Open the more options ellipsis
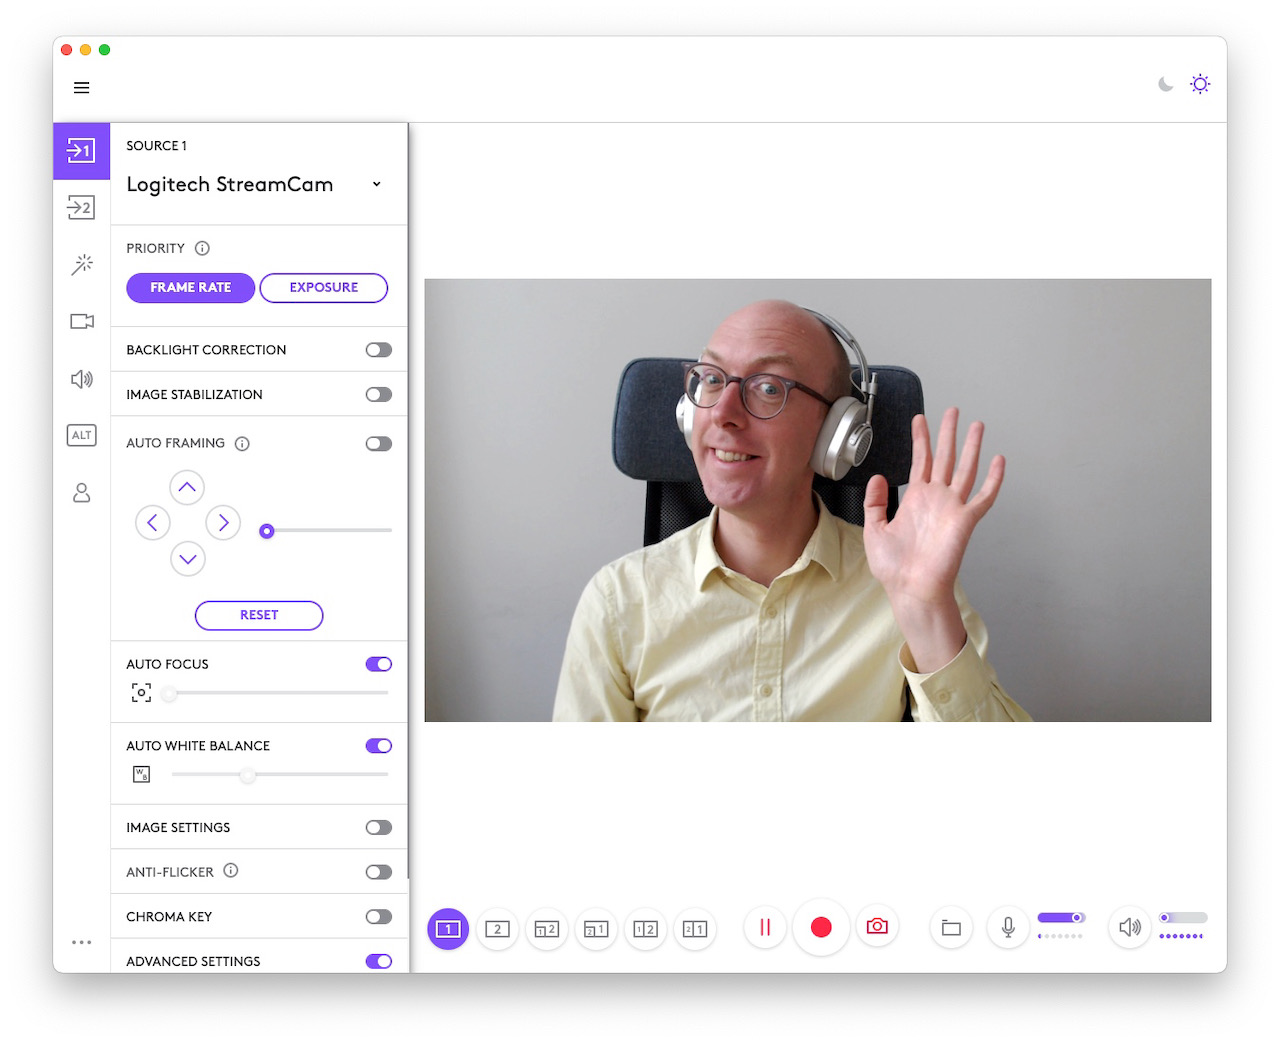The image size is (1280, 1043). [81, 942]
